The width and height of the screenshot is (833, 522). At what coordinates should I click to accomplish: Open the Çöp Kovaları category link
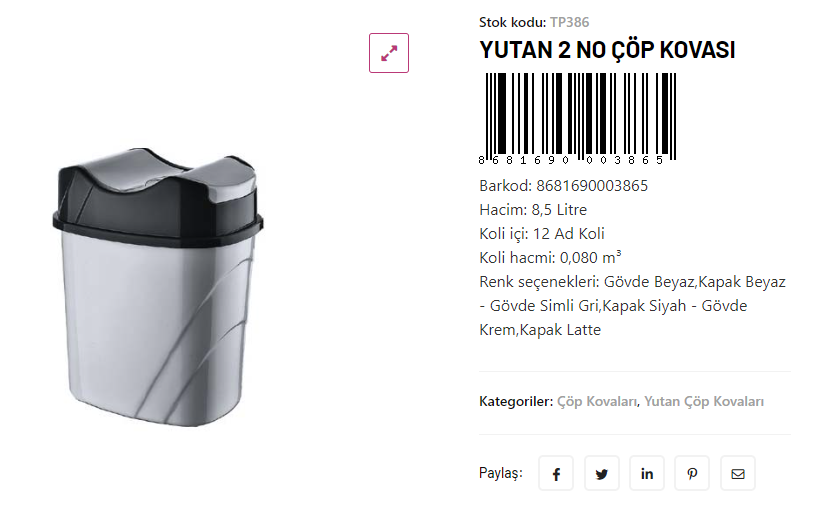(597, 401)
